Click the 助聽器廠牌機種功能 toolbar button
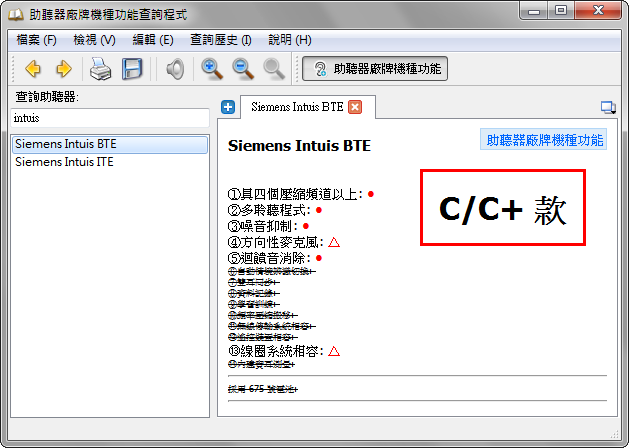This screenshot has height=448, width=629. pyautogui.click(x=375, y=69)
